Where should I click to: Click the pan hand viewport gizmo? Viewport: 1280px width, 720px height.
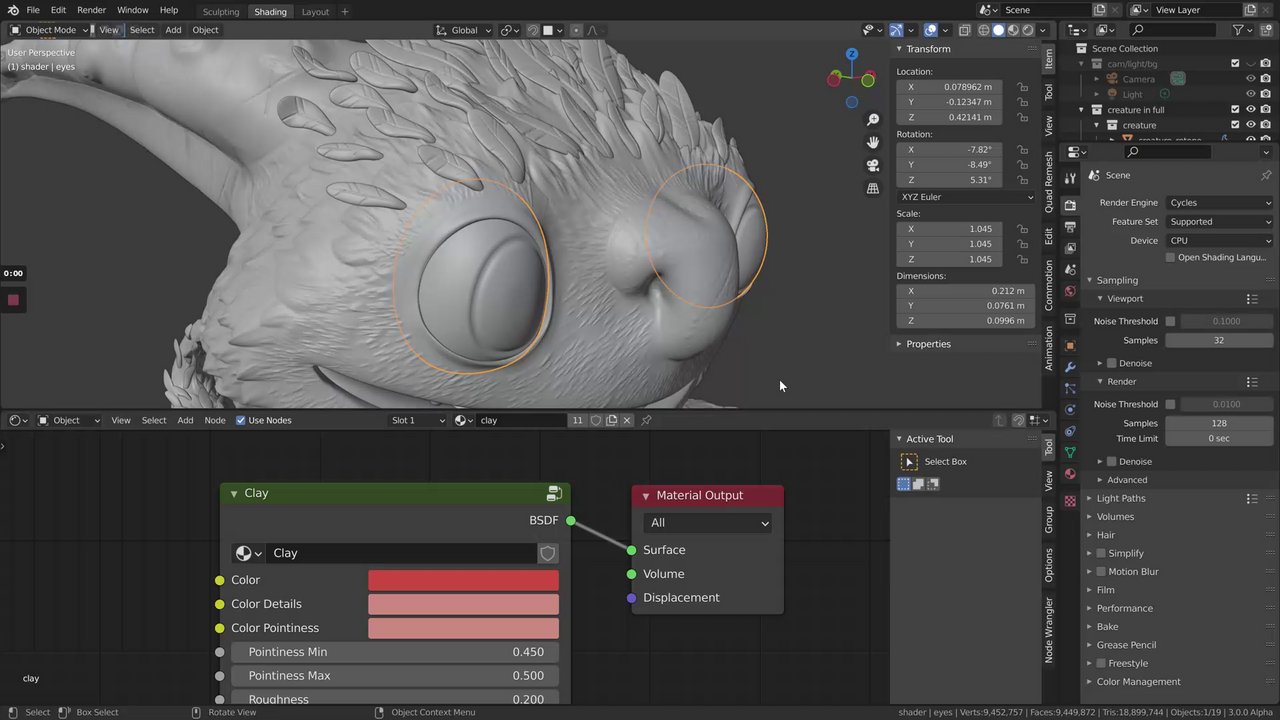(873, 142)
